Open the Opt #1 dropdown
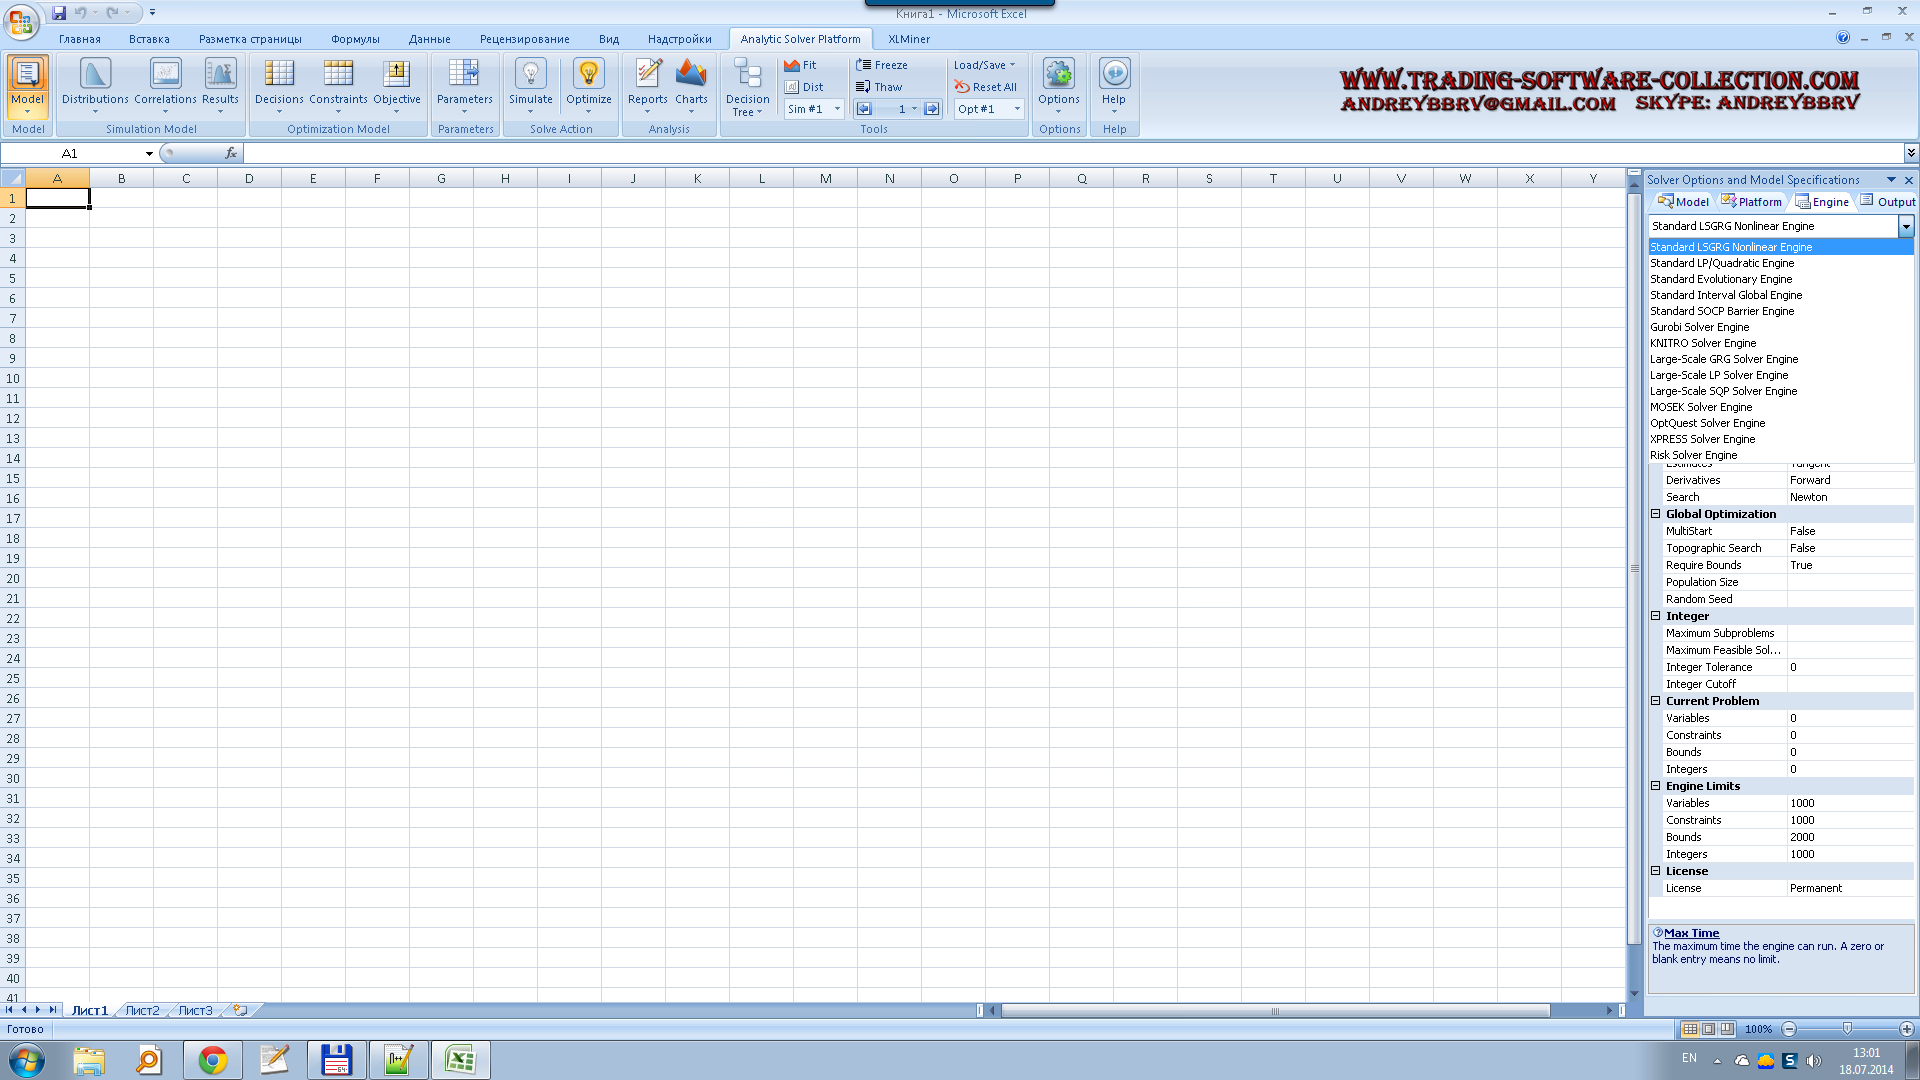 1017,109
